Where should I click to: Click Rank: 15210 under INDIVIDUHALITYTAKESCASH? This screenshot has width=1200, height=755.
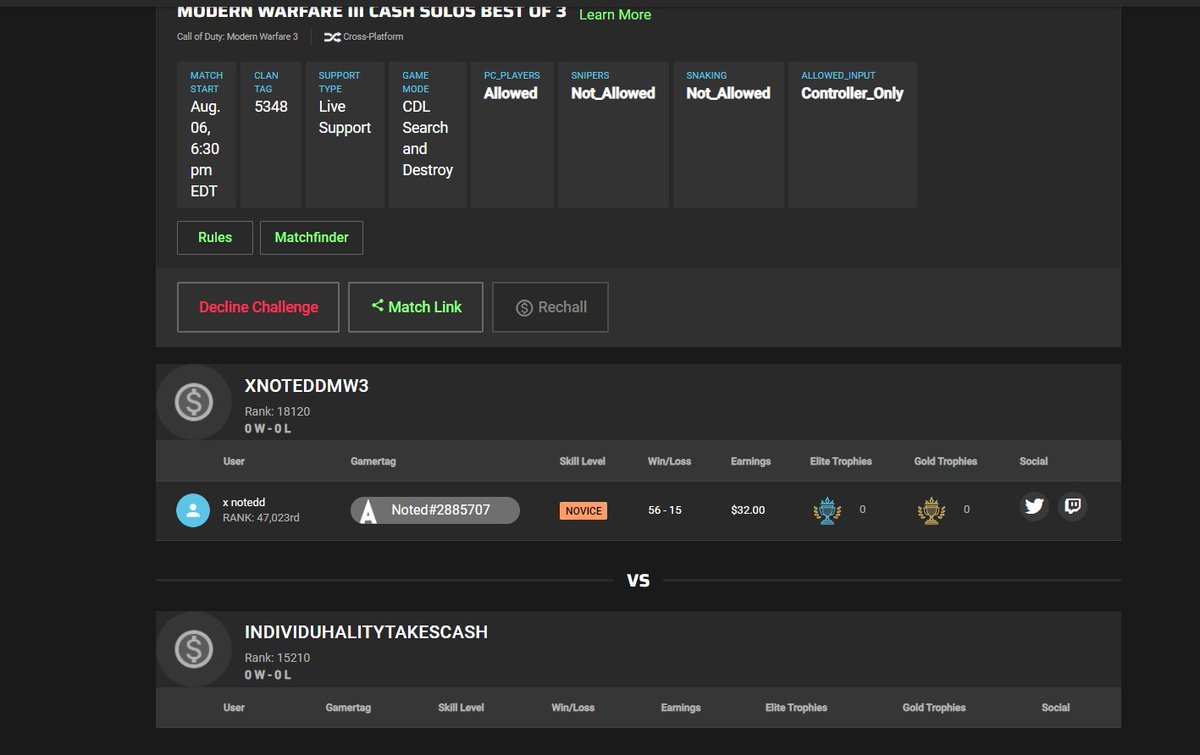[x=277, y=658]
